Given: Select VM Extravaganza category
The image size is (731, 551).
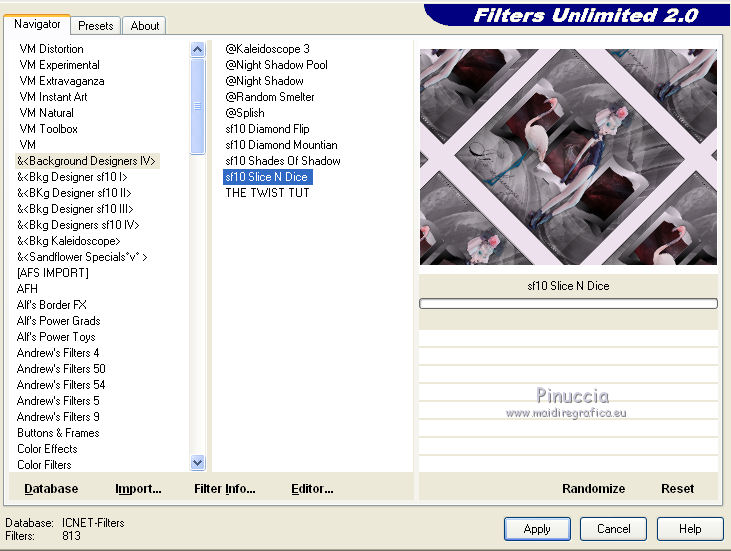Looking at the screenshot, I should (62, 81).
